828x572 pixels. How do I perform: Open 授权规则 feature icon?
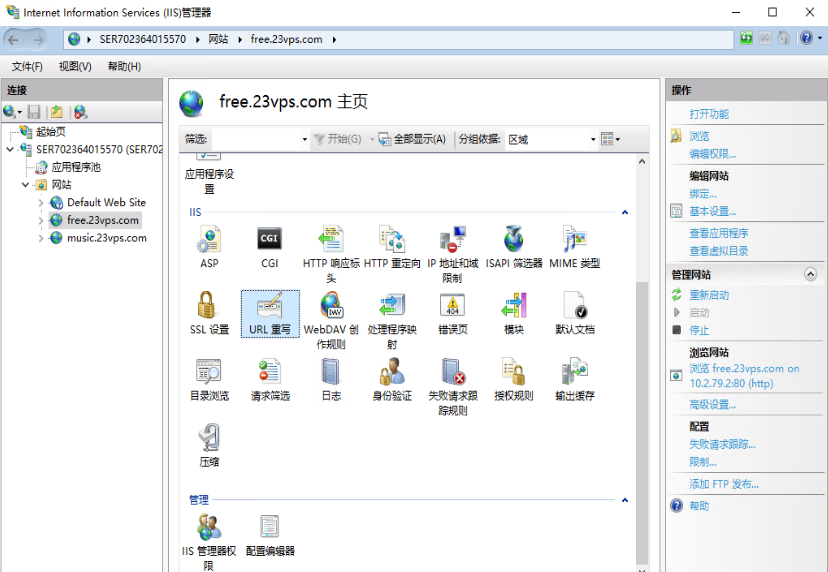click(x=514, y=380)
